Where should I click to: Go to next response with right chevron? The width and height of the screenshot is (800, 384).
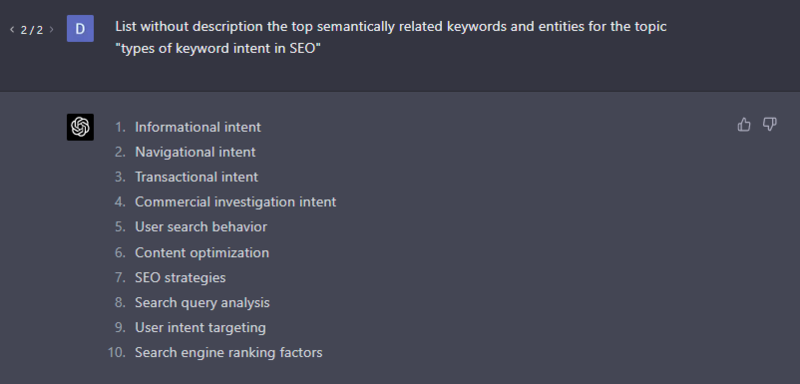[51, 30]
